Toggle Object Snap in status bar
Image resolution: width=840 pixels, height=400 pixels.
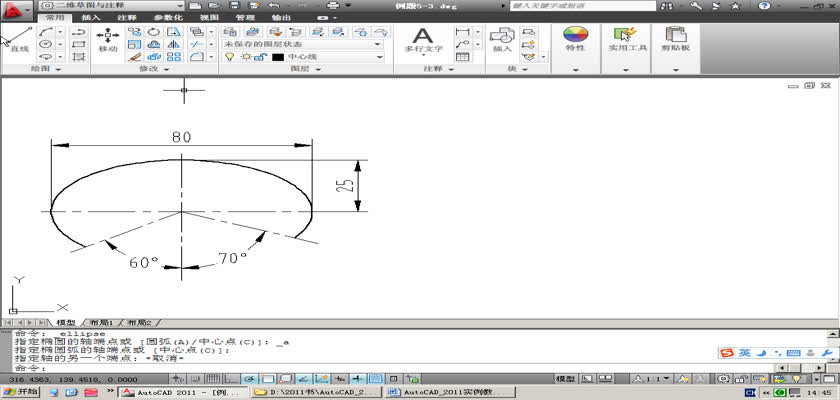point(267,379)
